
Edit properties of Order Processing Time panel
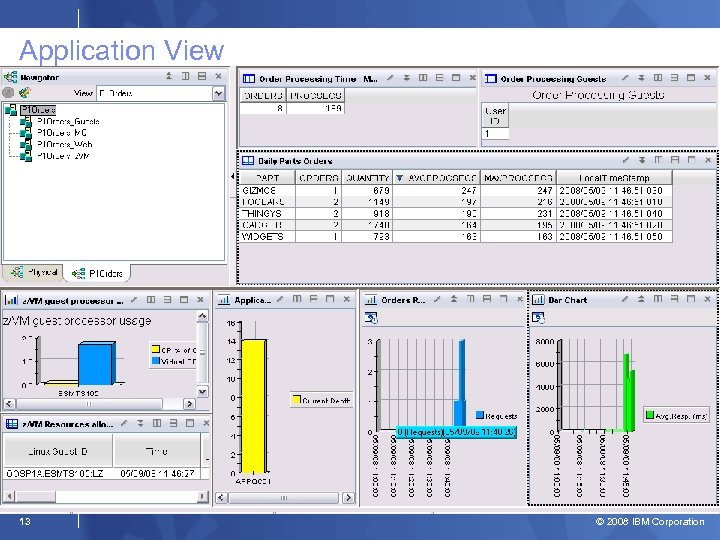390,78
